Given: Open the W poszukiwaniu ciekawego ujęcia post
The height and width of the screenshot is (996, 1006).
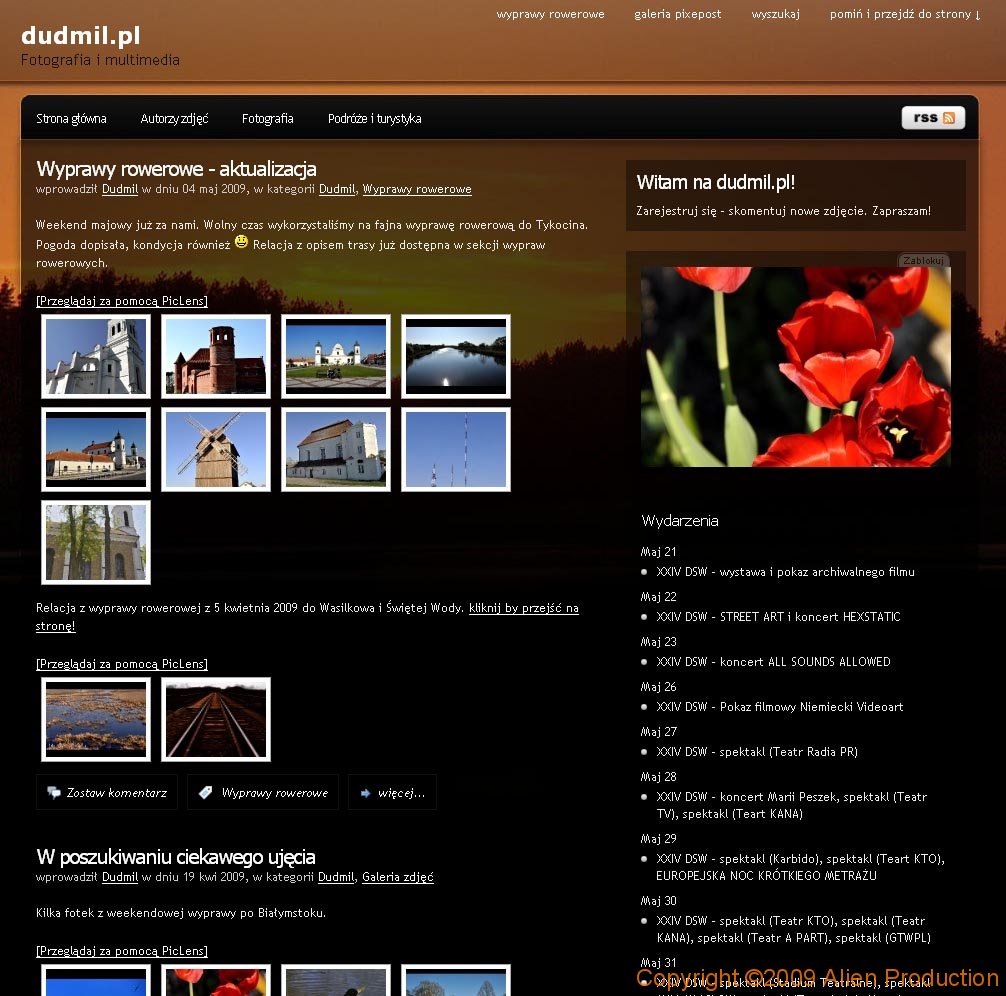Looking at the screenshot, I should (x=176, y=857).
